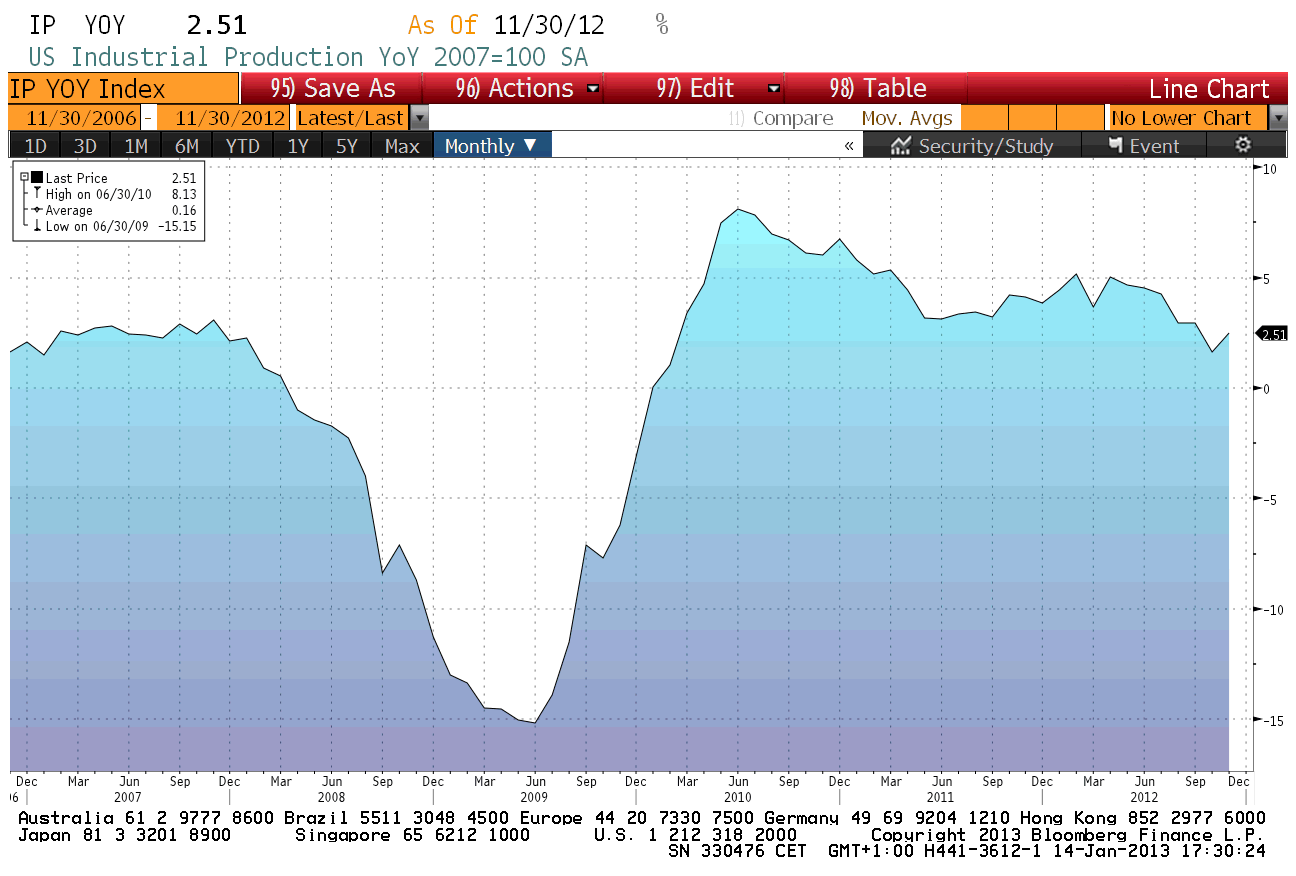Expand the Latest/Last dropdown arrow
Image resolution: width=1296 pixels, height=876 pixels.
tap(420, 118)
